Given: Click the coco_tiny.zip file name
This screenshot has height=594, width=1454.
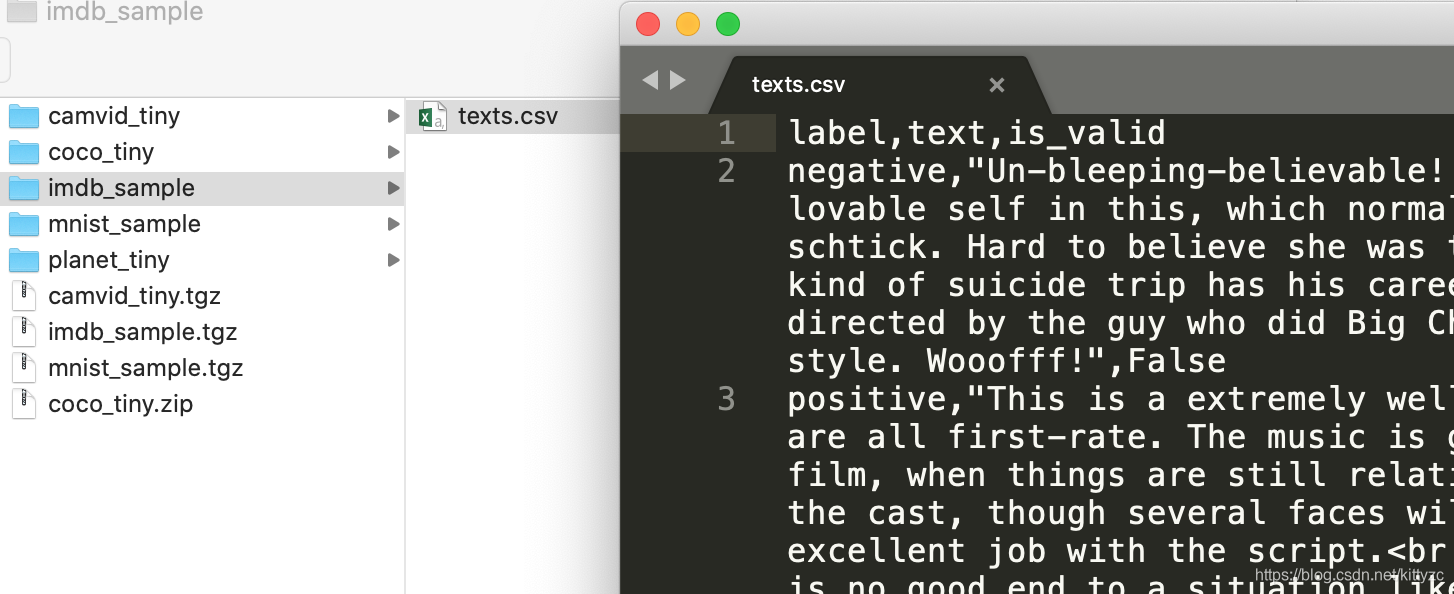Looking at the screenshot, I should tap(120, 404).
